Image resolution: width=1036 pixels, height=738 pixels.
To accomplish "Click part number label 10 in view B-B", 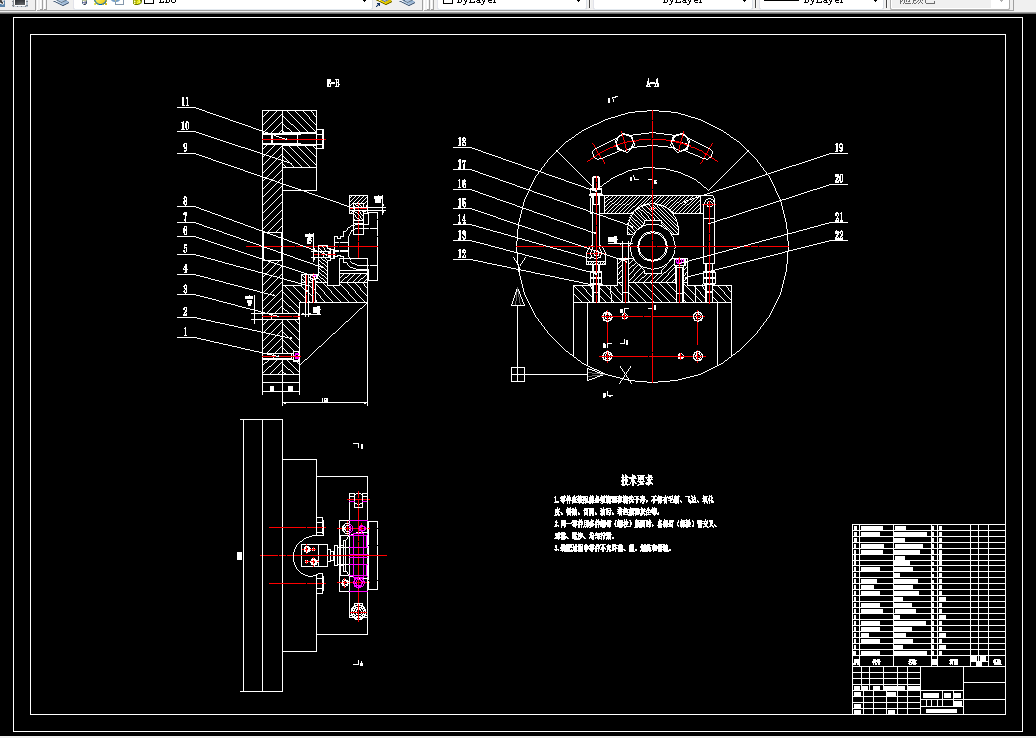I will pyautogui.click(x=185, y=126).
